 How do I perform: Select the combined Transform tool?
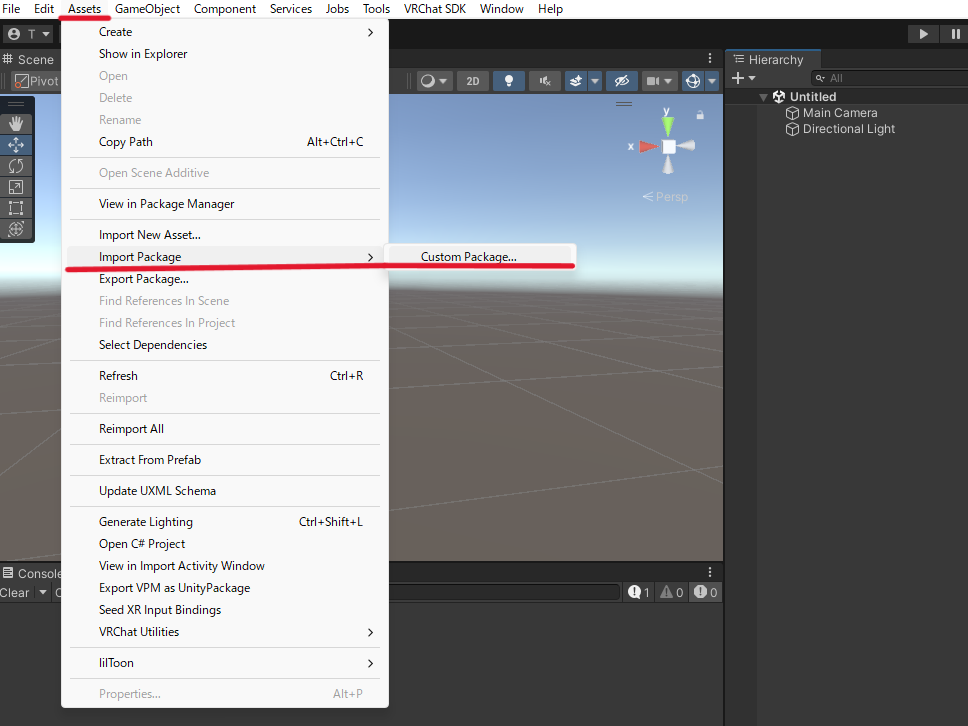(x=16, y=229)
